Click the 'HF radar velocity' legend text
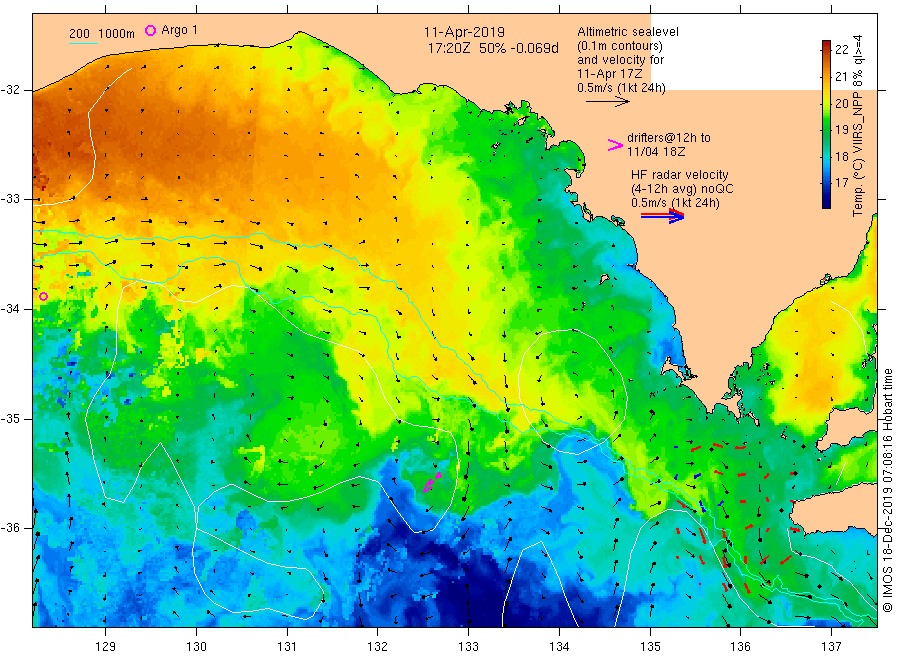This screenshot has height=660, width=900. tap(680, 174)
